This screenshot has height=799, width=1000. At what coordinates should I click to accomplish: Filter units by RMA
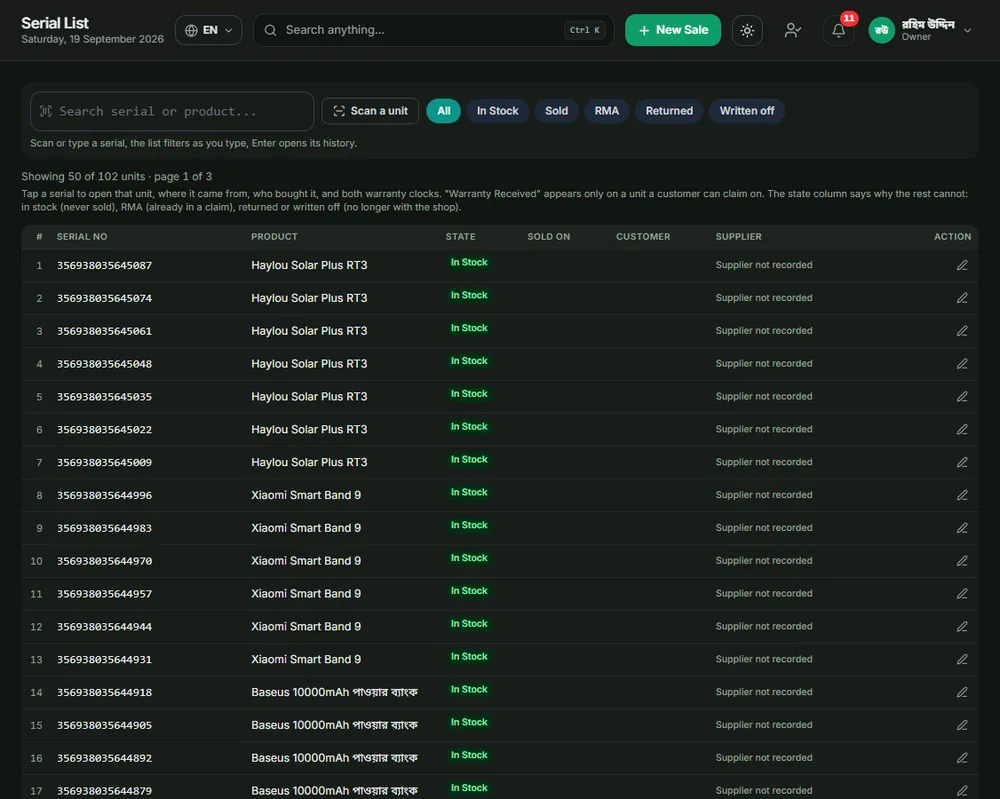(607, 111)
